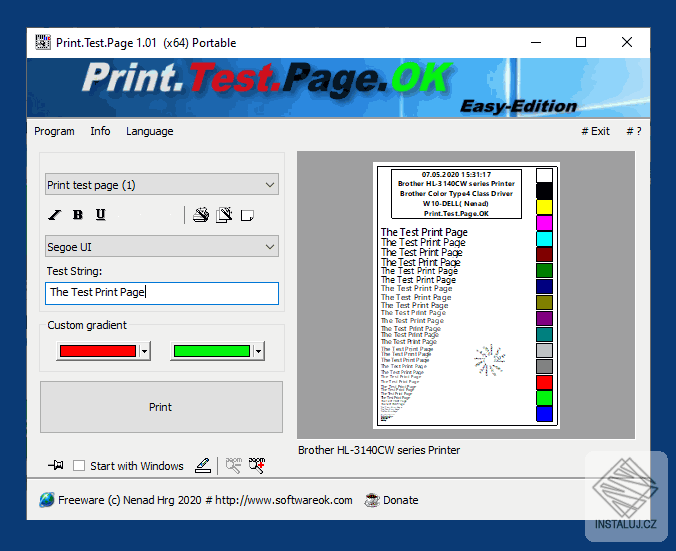Click the globe icon in the footer
This screenshot has height=551, width=676.
(47, 500)
